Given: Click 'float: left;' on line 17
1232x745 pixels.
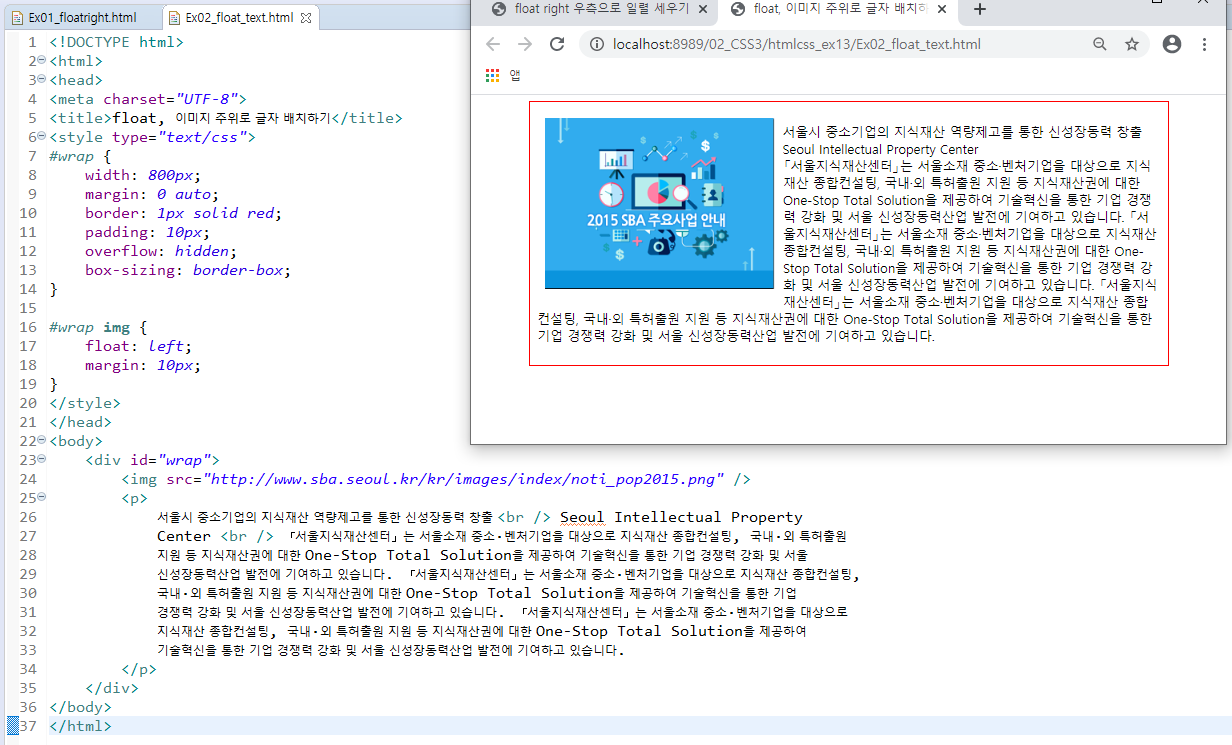Looking at the screenshot, I should (x=138, y=346).
